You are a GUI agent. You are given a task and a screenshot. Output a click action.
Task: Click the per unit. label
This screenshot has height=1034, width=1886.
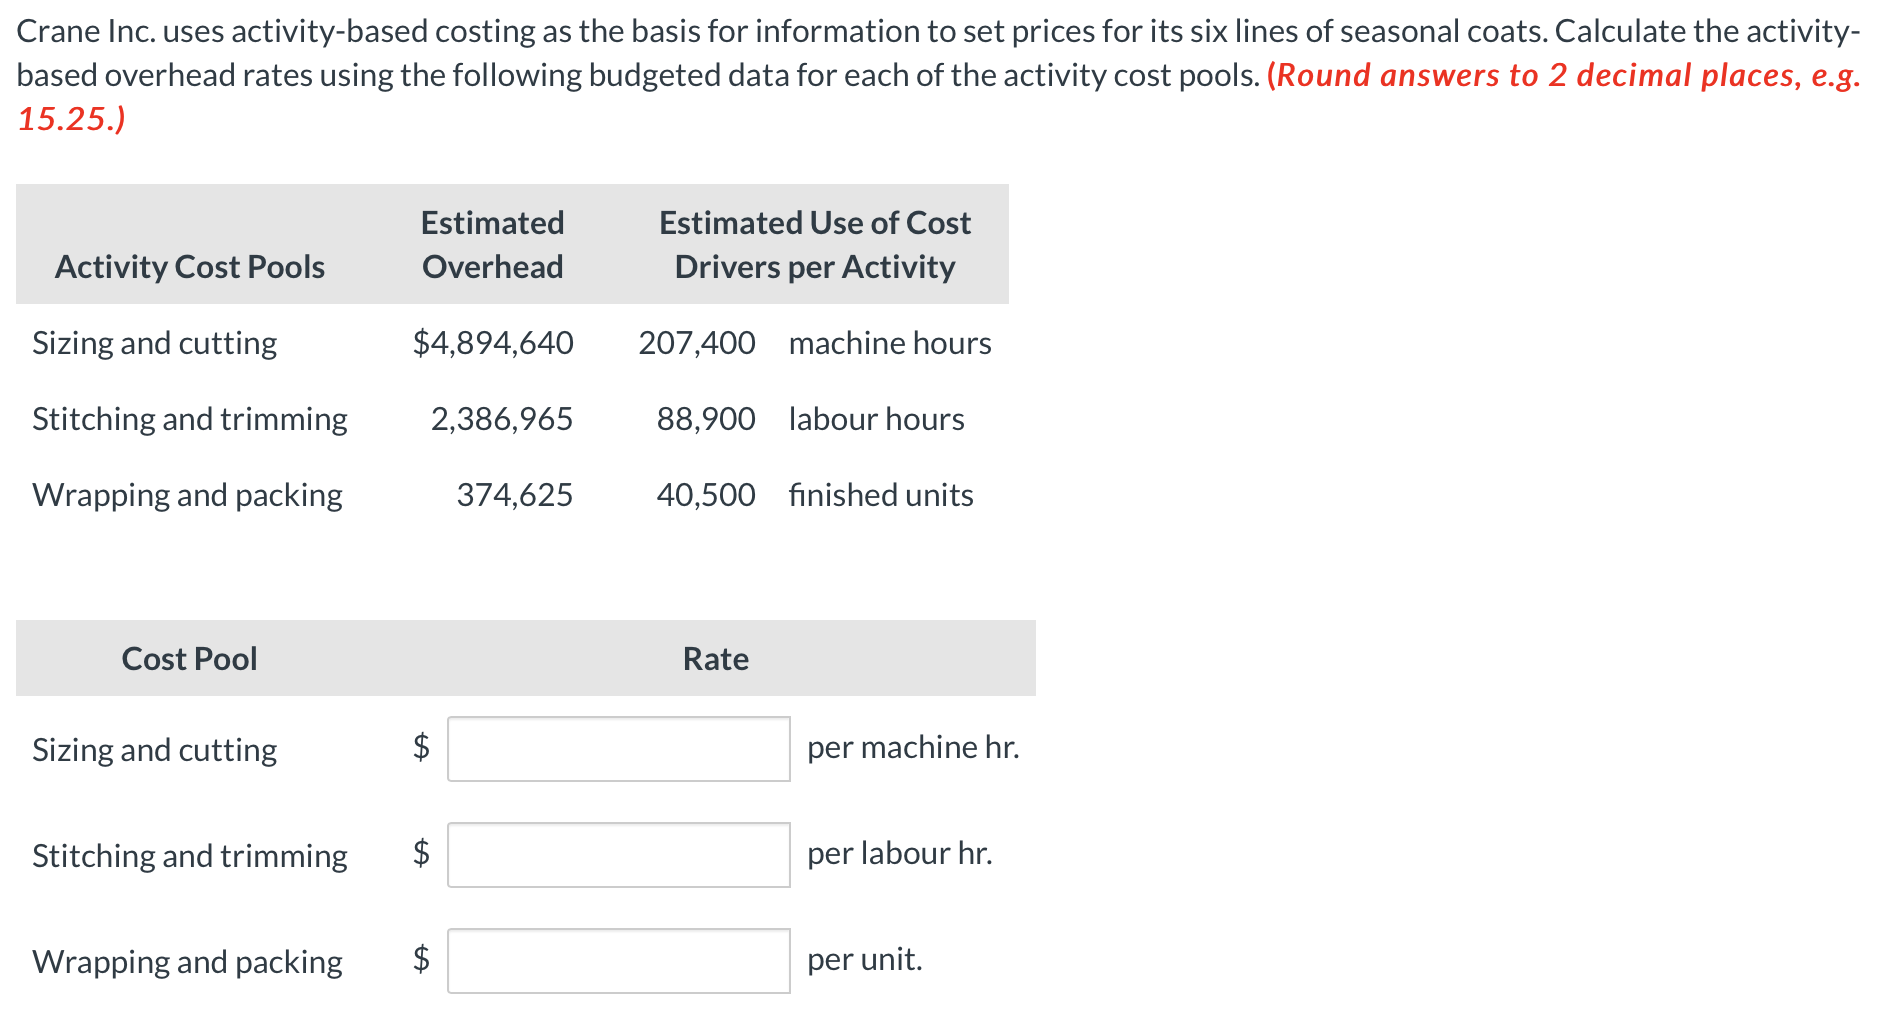coord(865,959)
